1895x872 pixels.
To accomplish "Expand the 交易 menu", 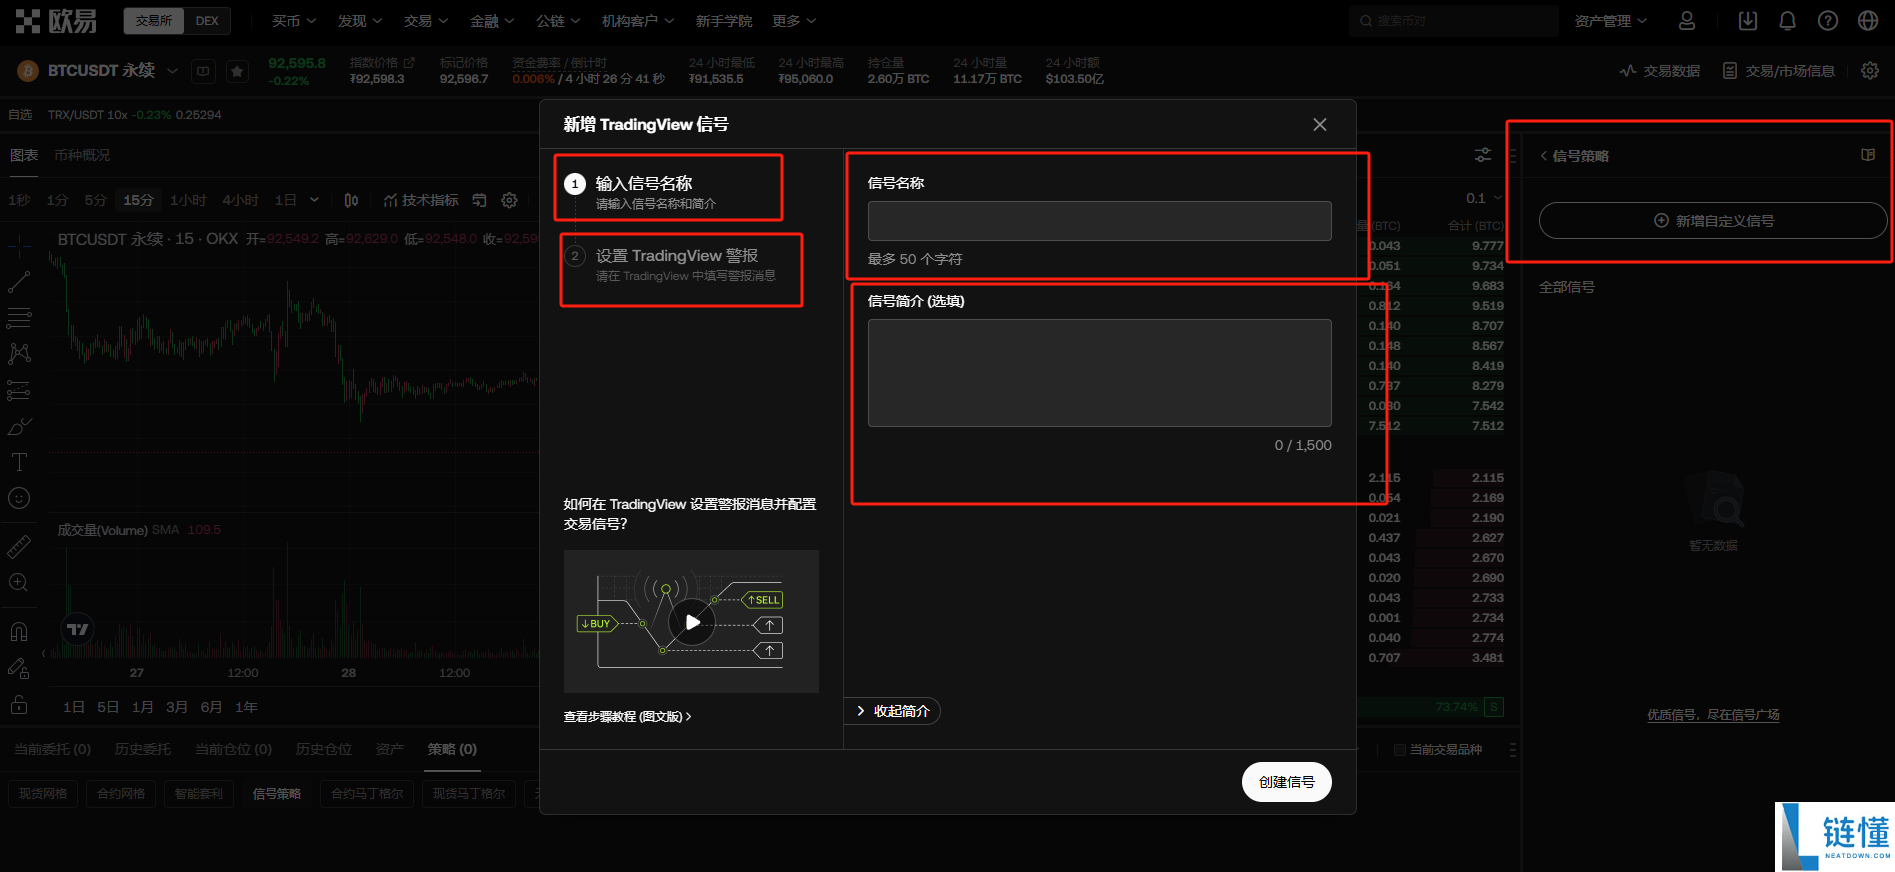I will point(426,21).
